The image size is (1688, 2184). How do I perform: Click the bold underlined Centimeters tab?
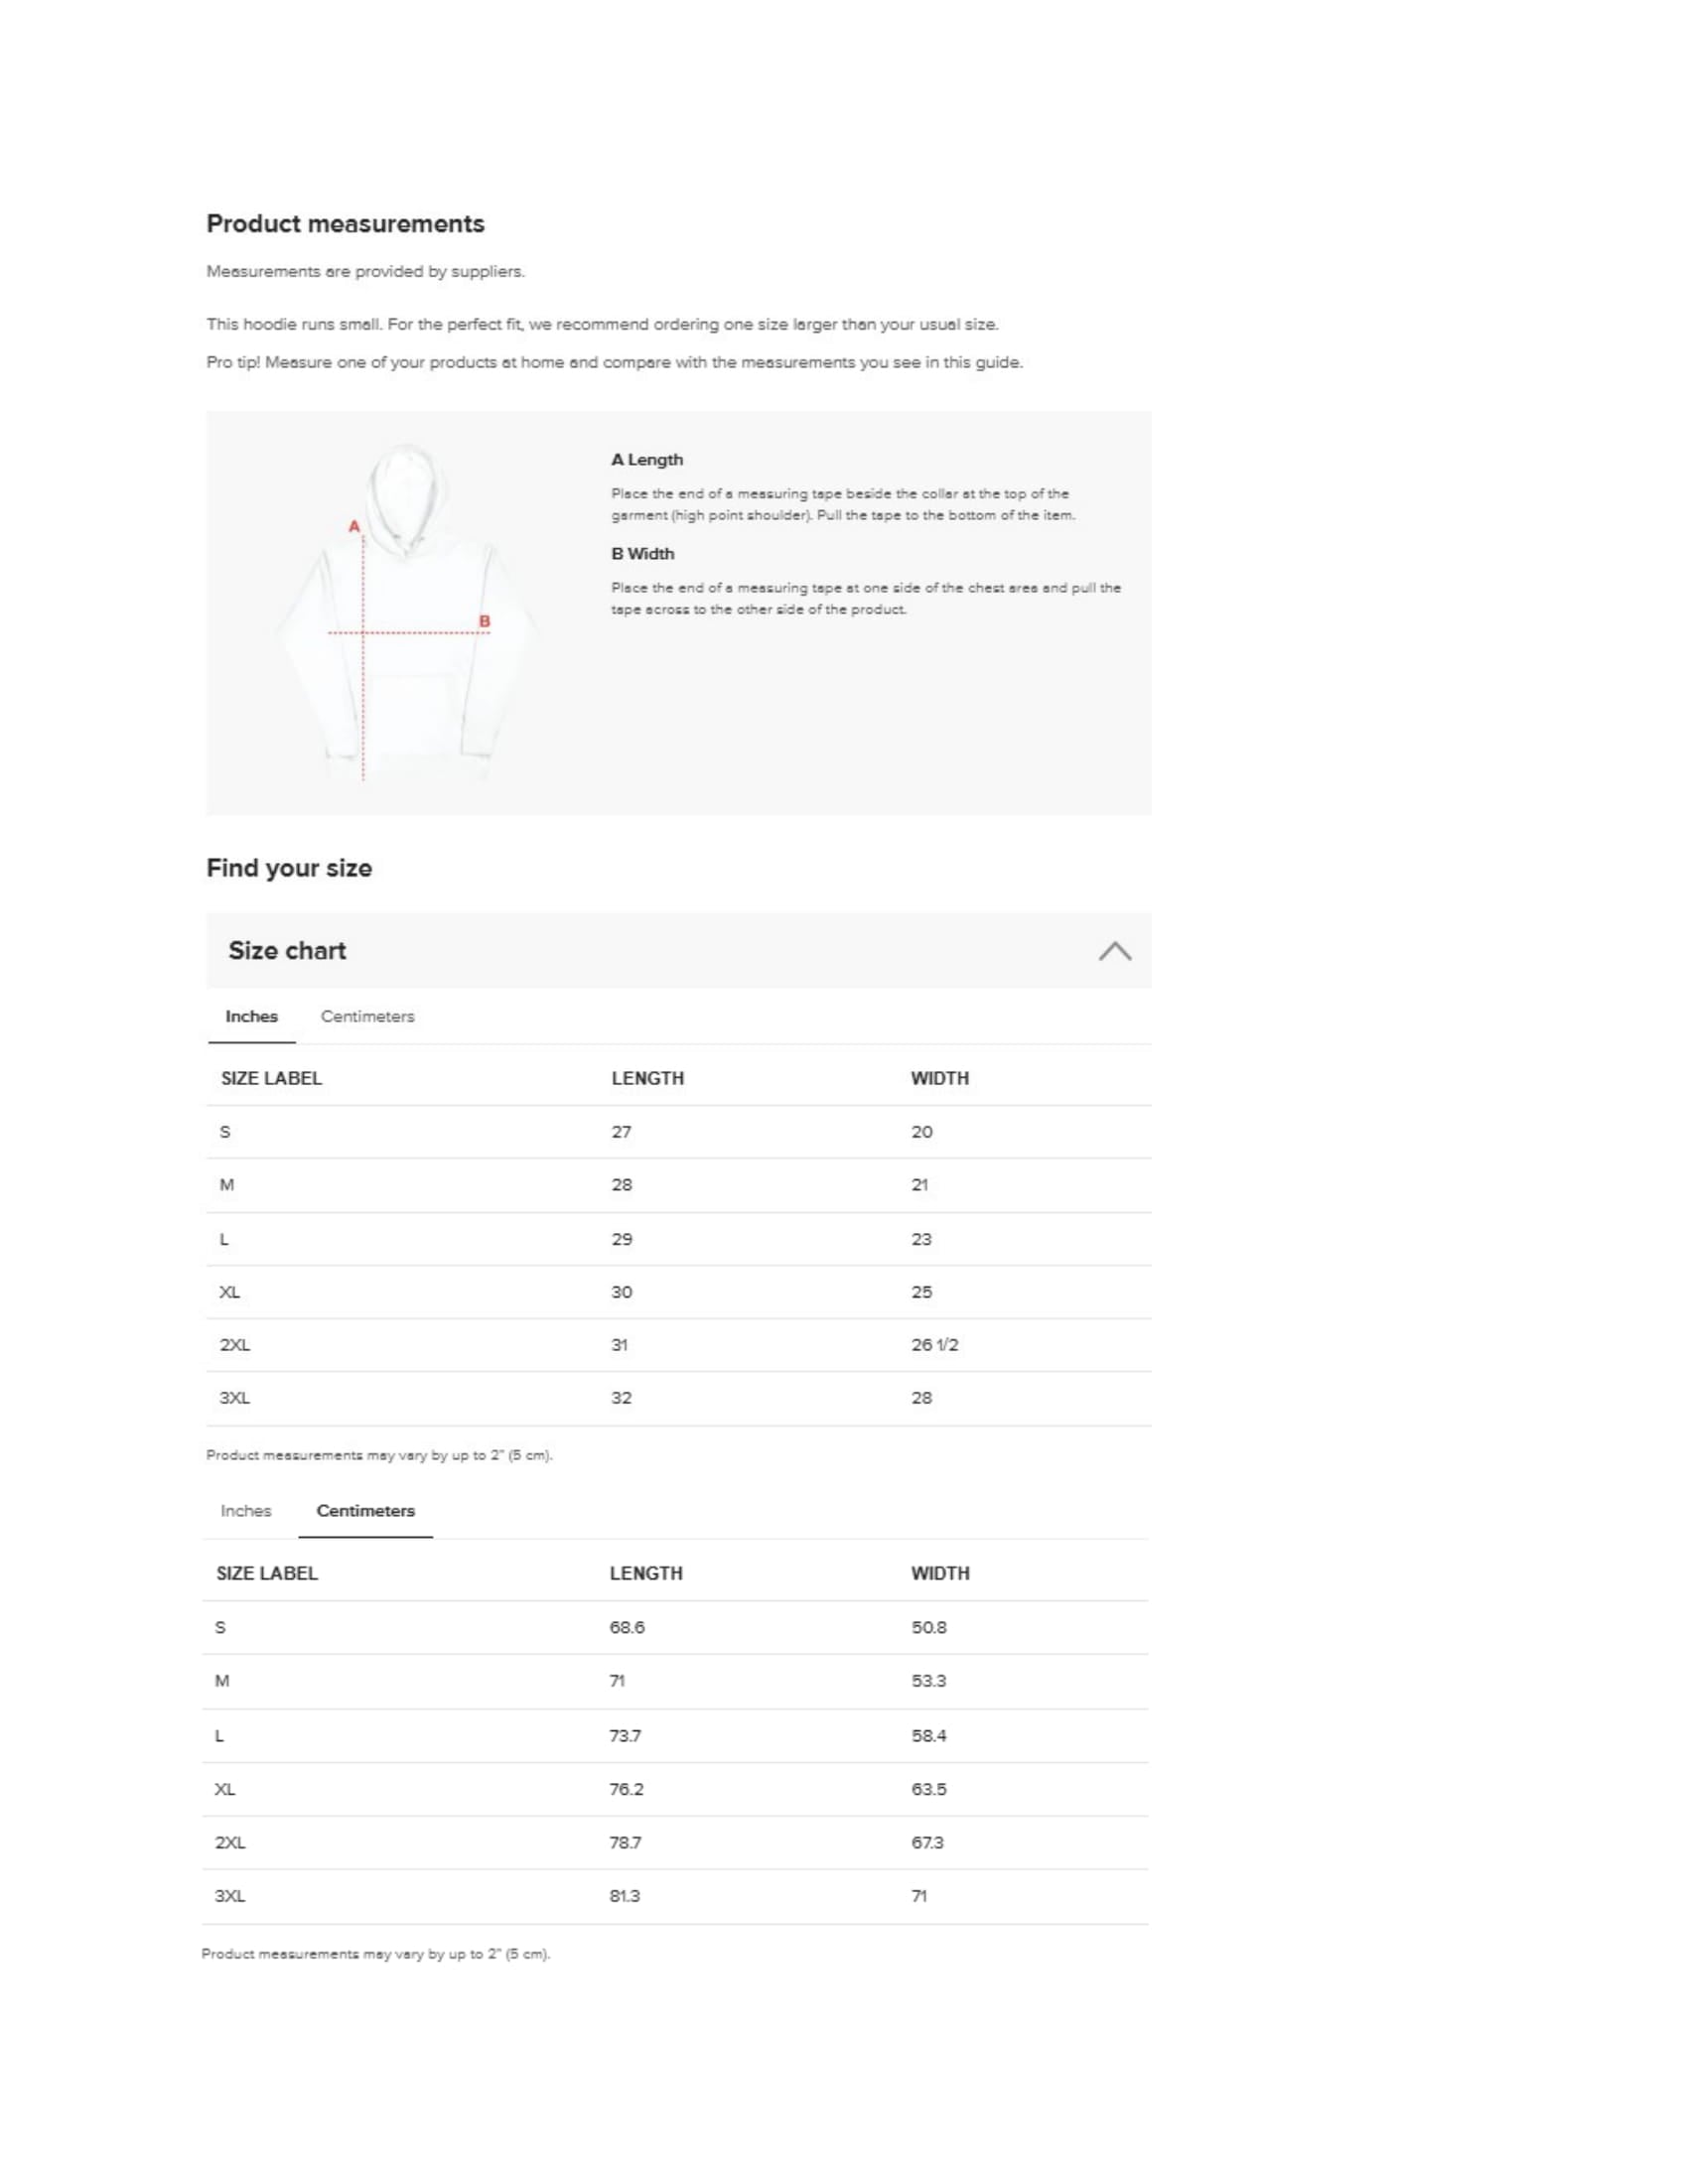(365, 1511)
